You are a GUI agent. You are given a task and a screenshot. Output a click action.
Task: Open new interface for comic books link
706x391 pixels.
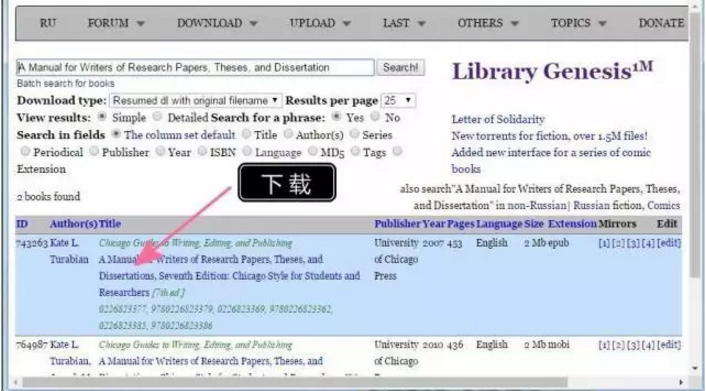coord(551,160)
